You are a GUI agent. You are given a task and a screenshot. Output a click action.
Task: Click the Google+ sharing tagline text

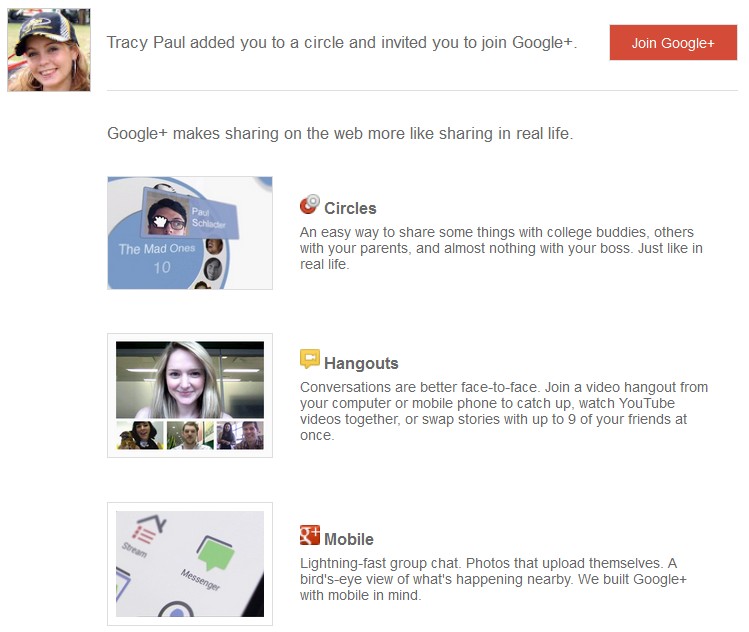coord(340,133)
